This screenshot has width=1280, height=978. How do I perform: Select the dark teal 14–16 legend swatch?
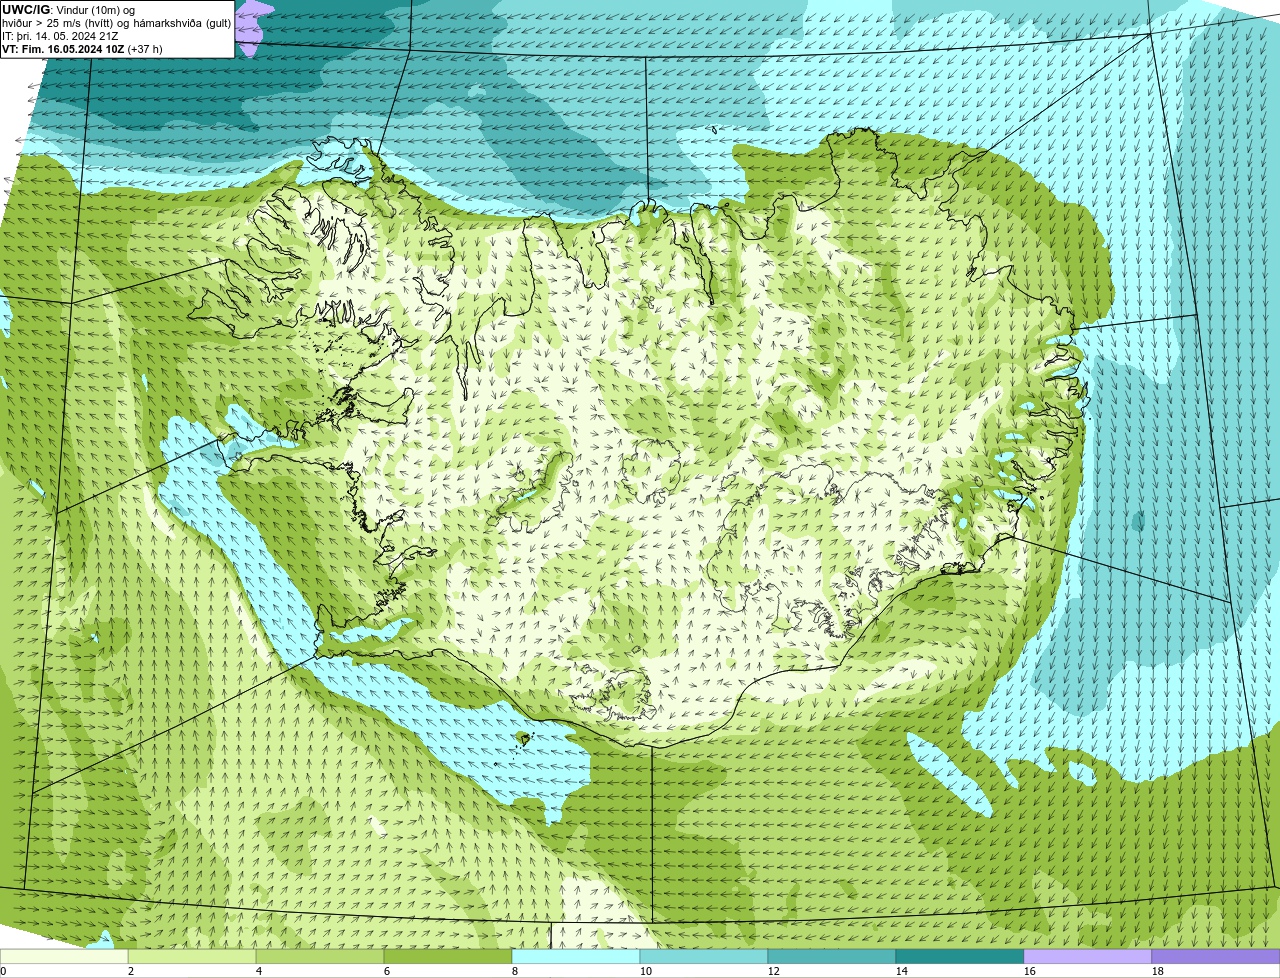tap(960, 956)
